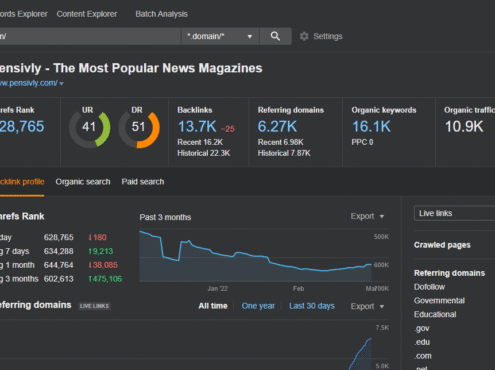Click the 634,288 avg 7 days value

(58, 251)
